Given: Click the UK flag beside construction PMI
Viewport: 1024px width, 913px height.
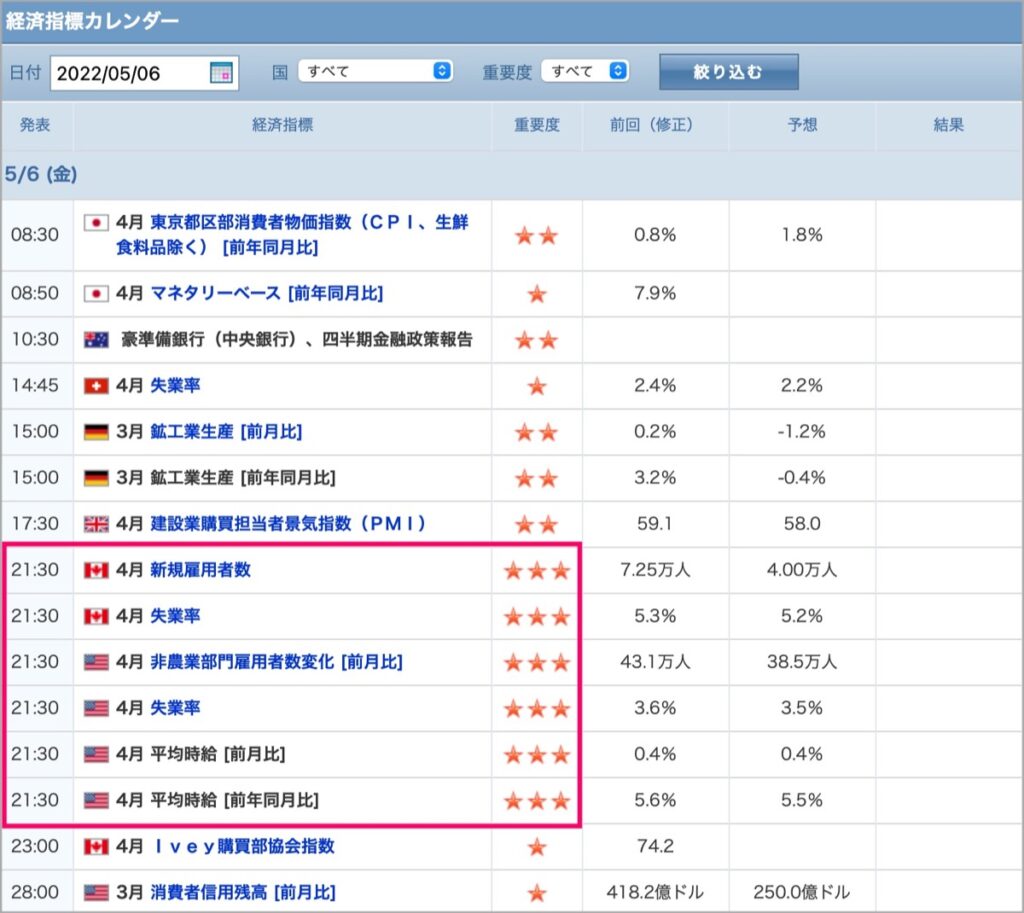Looking at the screenshot, I should click(96, 524).
